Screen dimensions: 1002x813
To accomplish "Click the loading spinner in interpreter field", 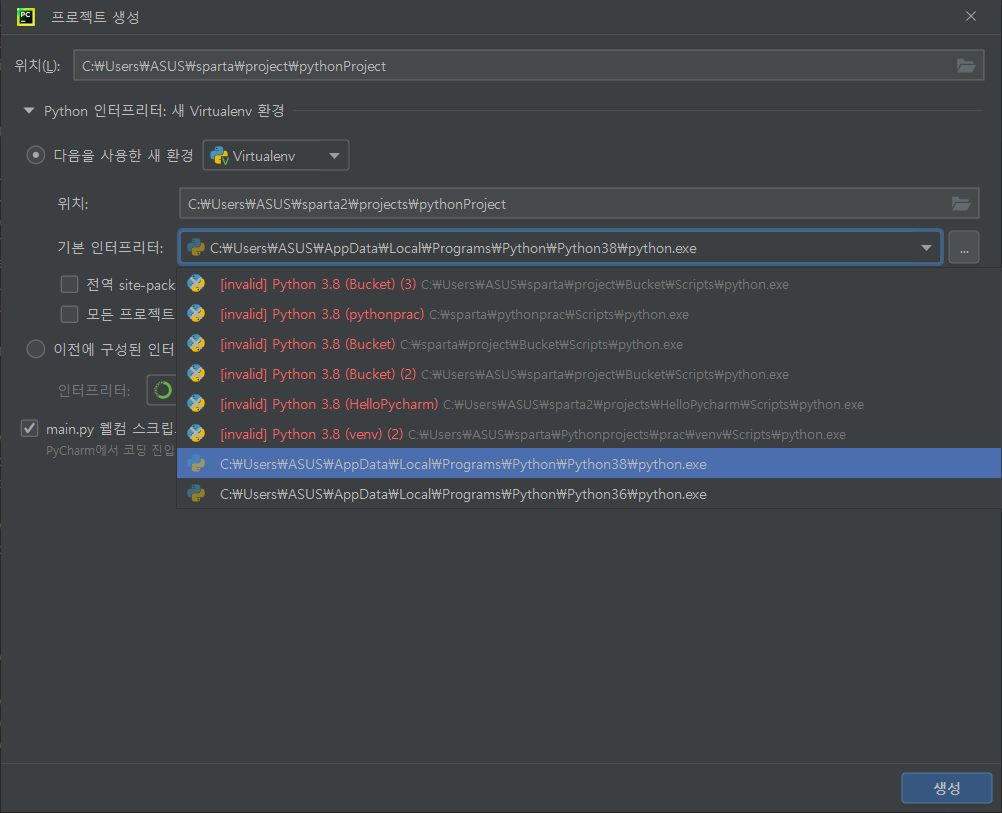I will tap(163, 390).
